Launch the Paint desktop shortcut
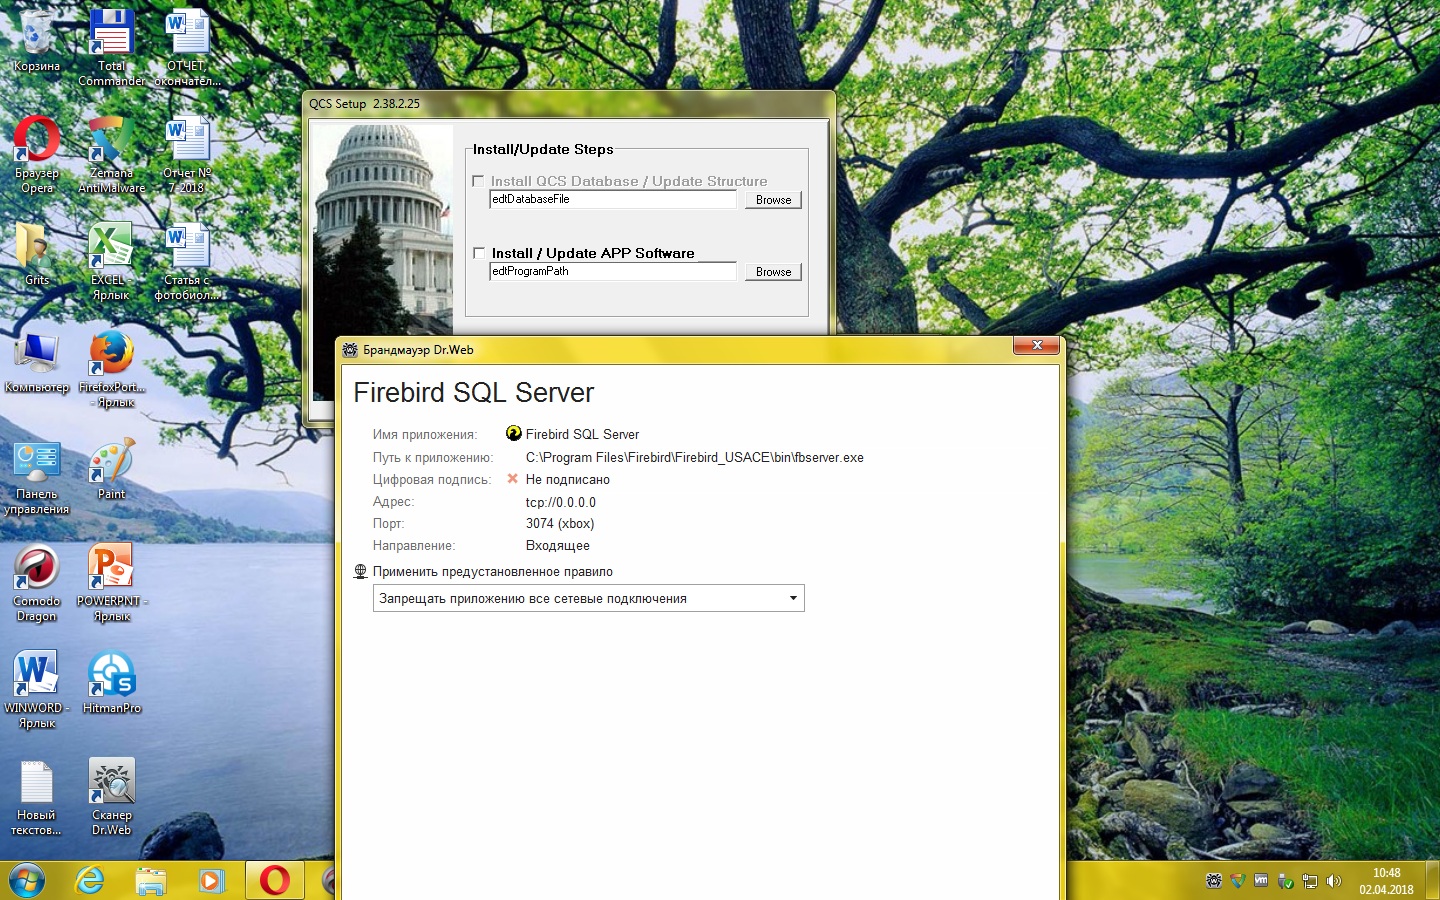 pyautogui.click(x=112, y=469)
